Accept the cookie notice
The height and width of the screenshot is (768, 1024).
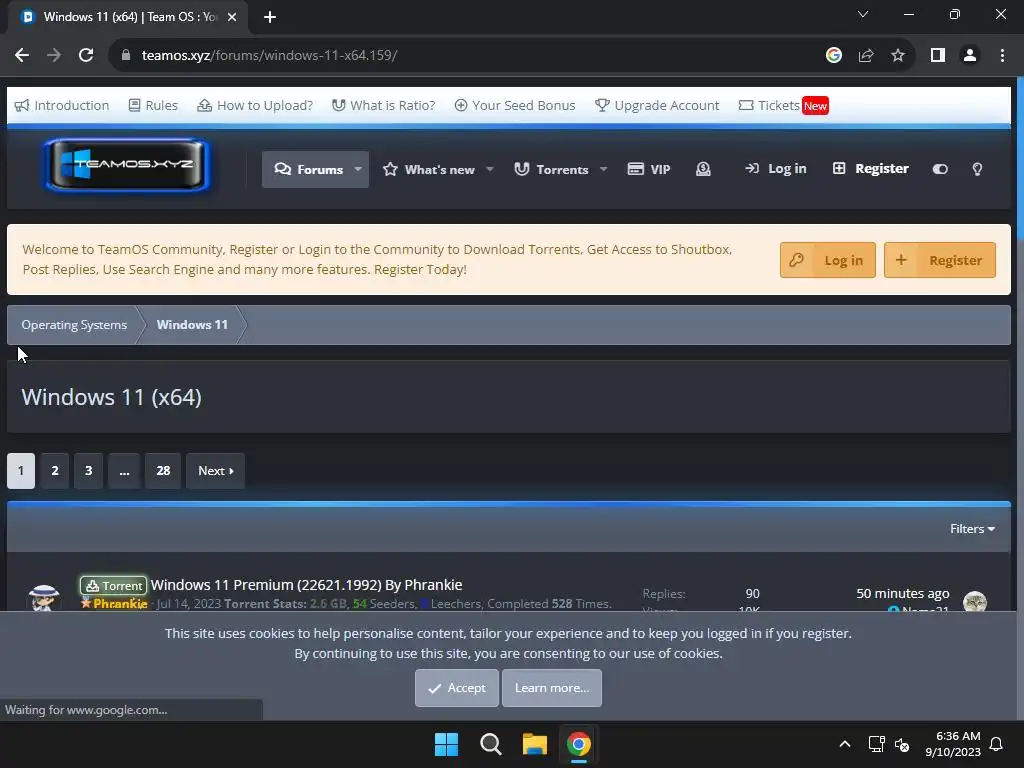point(456,688)
